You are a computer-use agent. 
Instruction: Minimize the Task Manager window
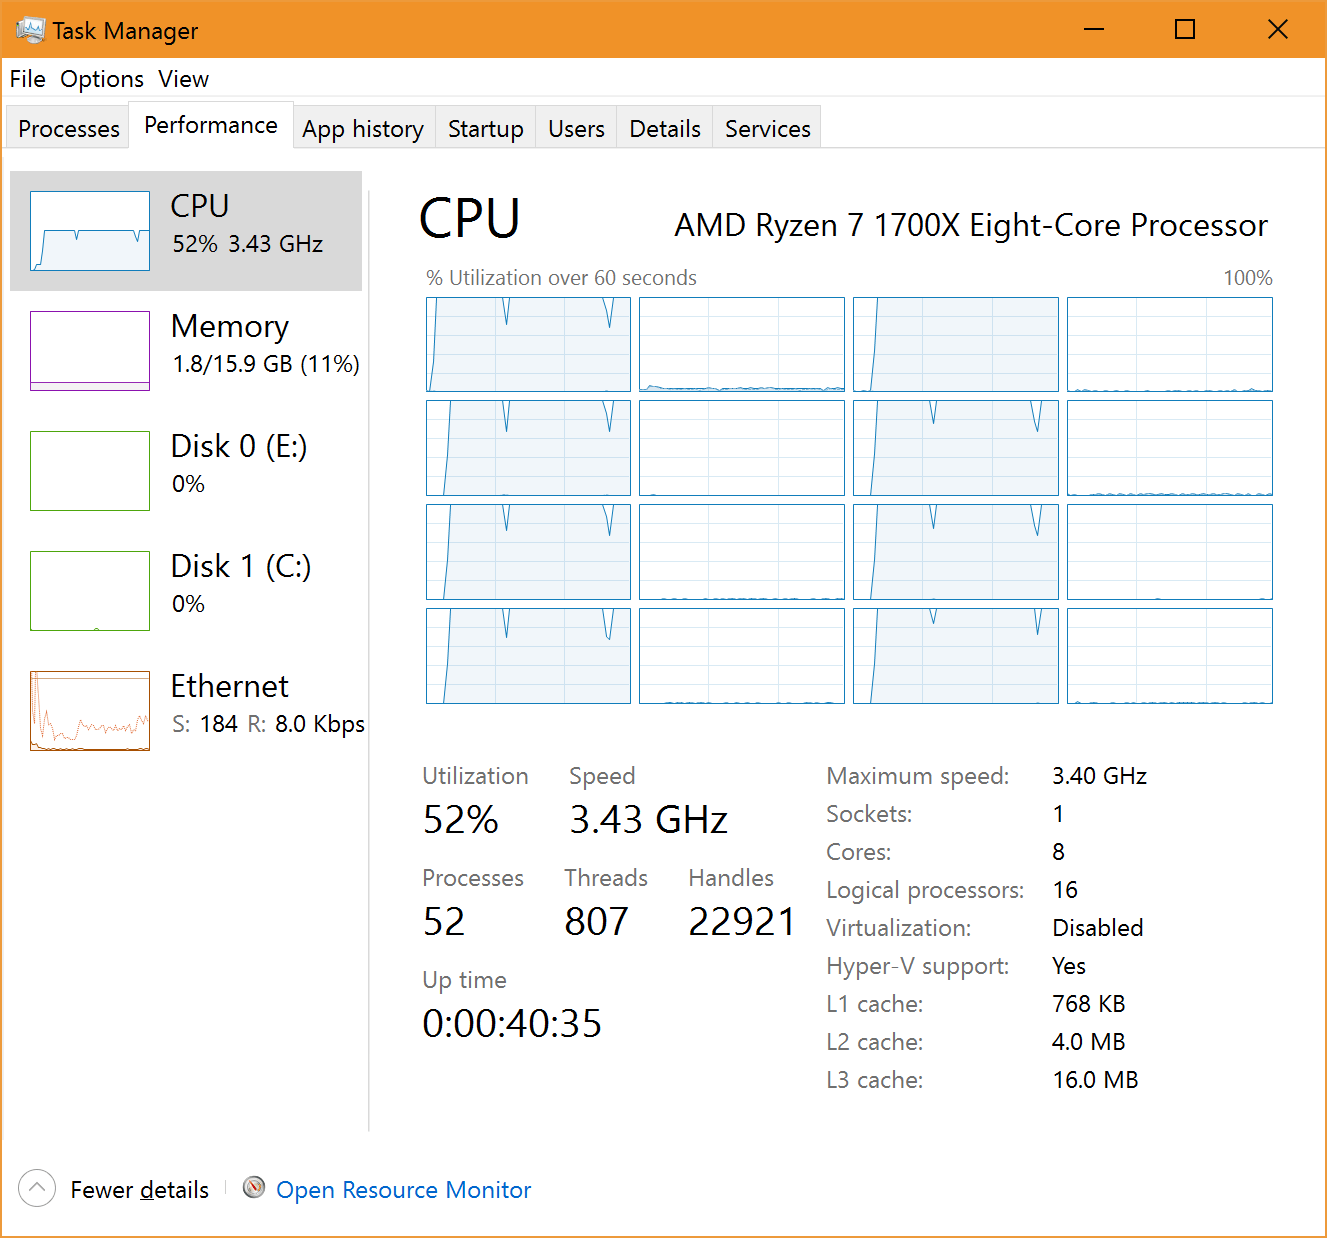[1094, 29]
